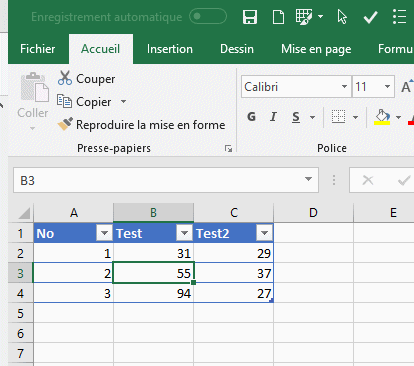Image resolution: width=414 pixels, height=366 pixels.
Task: Open the Fichier tab
Action: coord(37,49)
